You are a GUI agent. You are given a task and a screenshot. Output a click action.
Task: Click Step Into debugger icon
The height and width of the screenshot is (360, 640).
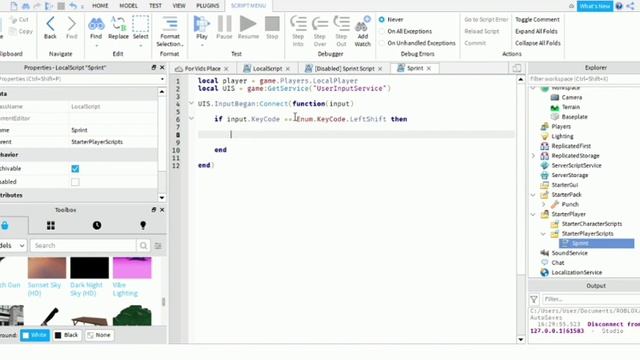click(x=298, y=24)
